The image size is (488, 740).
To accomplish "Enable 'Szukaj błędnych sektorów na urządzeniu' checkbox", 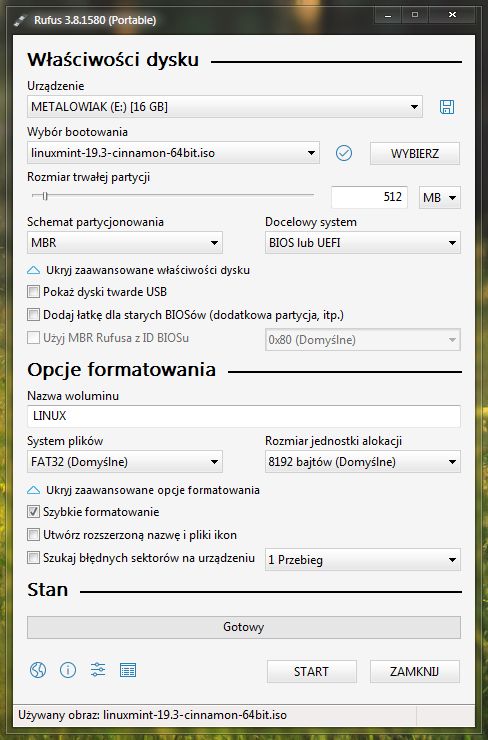I will point(33,558).
